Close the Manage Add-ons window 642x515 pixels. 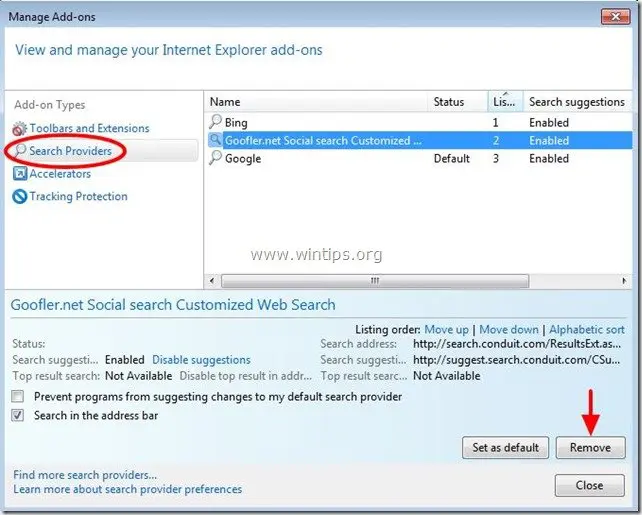(615, 17)
